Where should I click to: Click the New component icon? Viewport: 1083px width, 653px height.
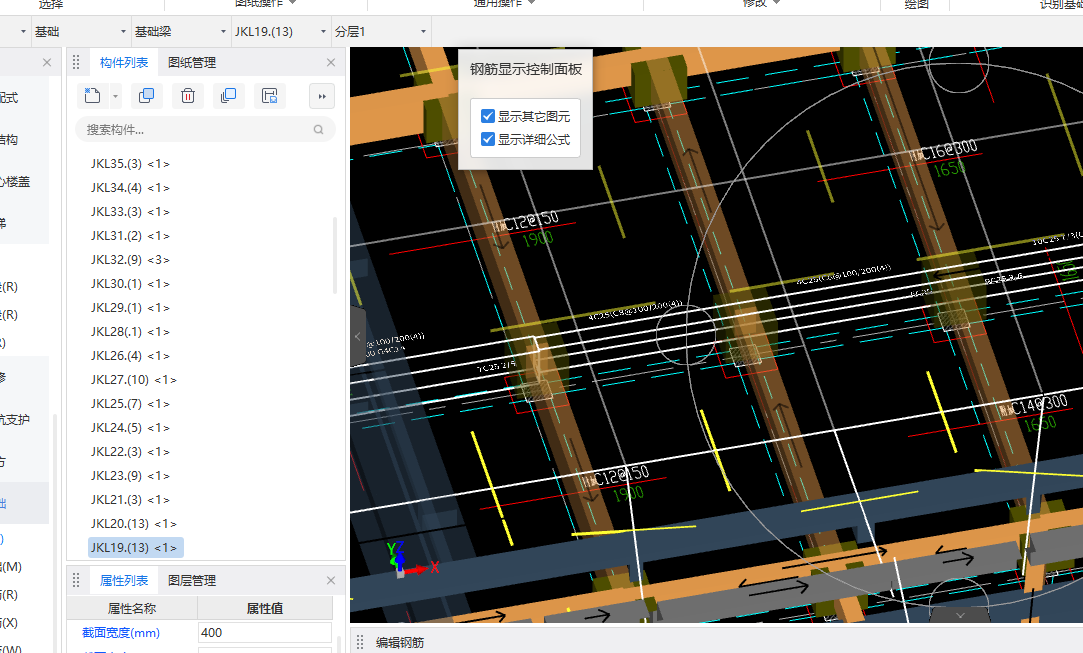coord(93,95)
